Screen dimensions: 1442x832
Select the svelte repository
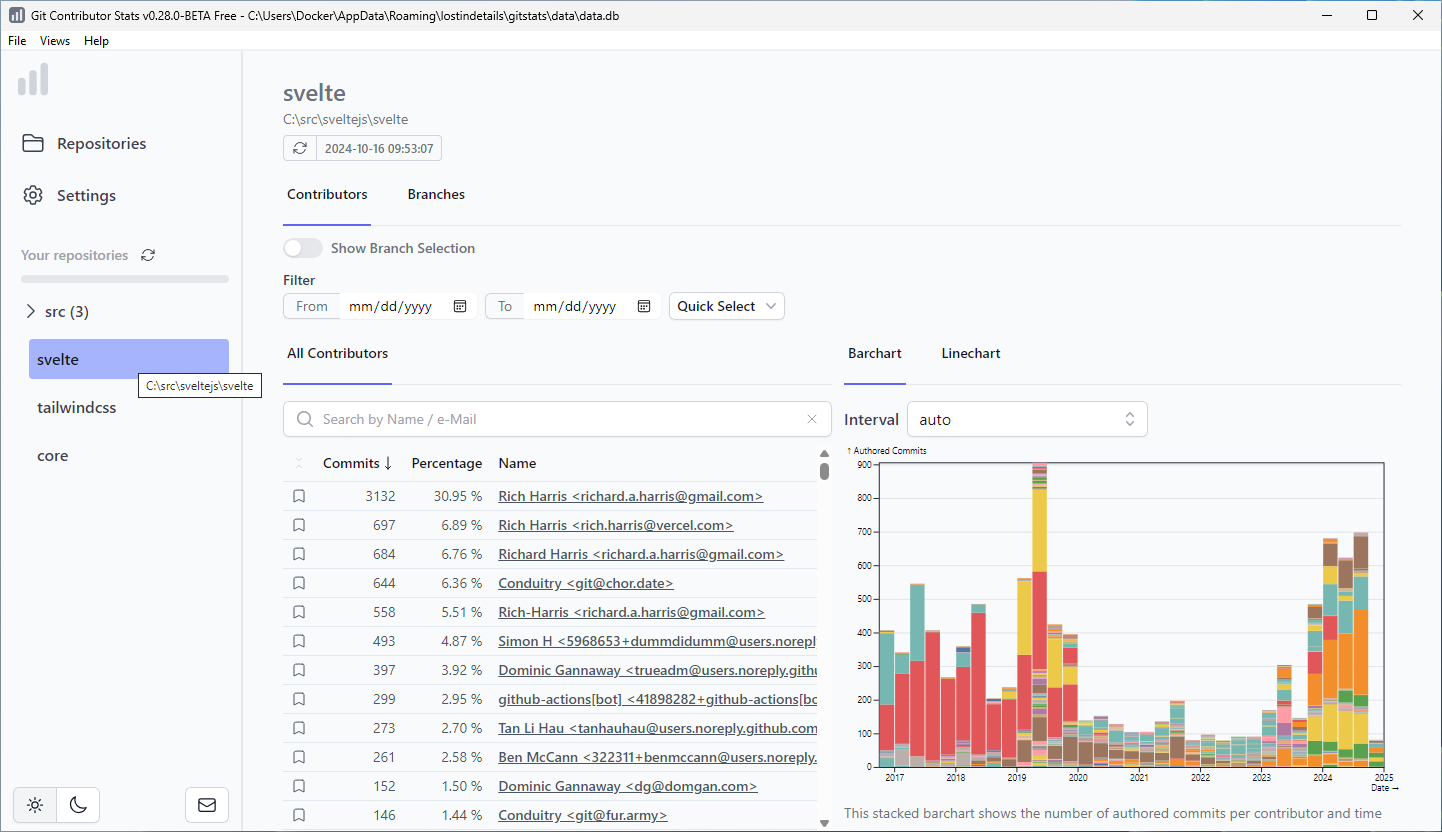[x=129, y=359]
